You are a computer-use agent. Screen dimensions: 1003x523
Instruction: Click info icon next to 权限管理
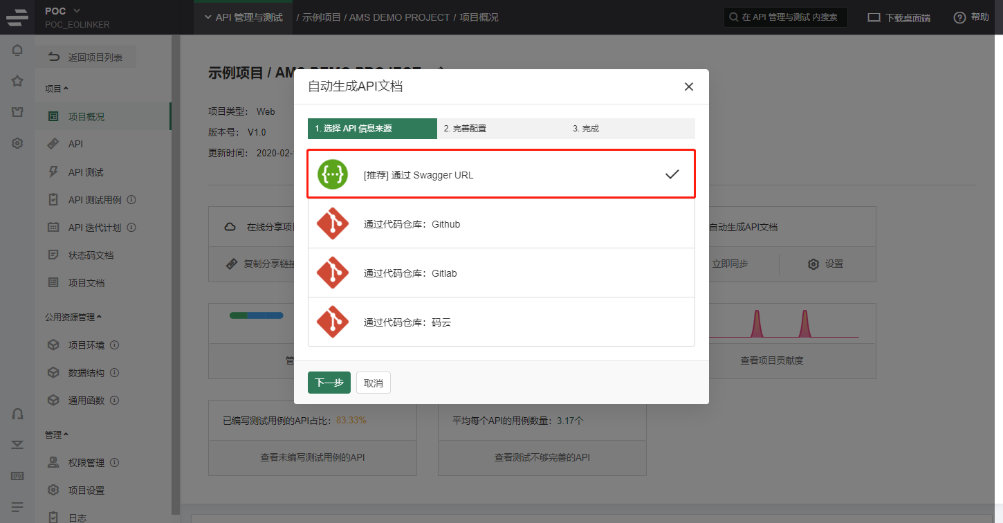click(115, 462)
